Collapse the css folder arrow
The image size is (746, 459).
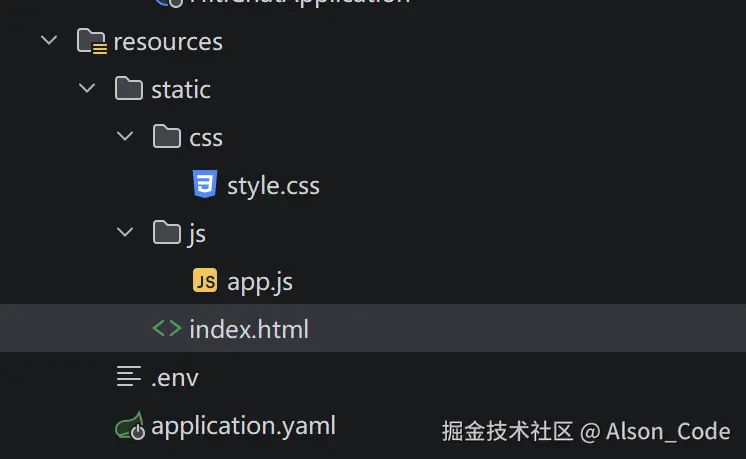(x=125, y=137)
